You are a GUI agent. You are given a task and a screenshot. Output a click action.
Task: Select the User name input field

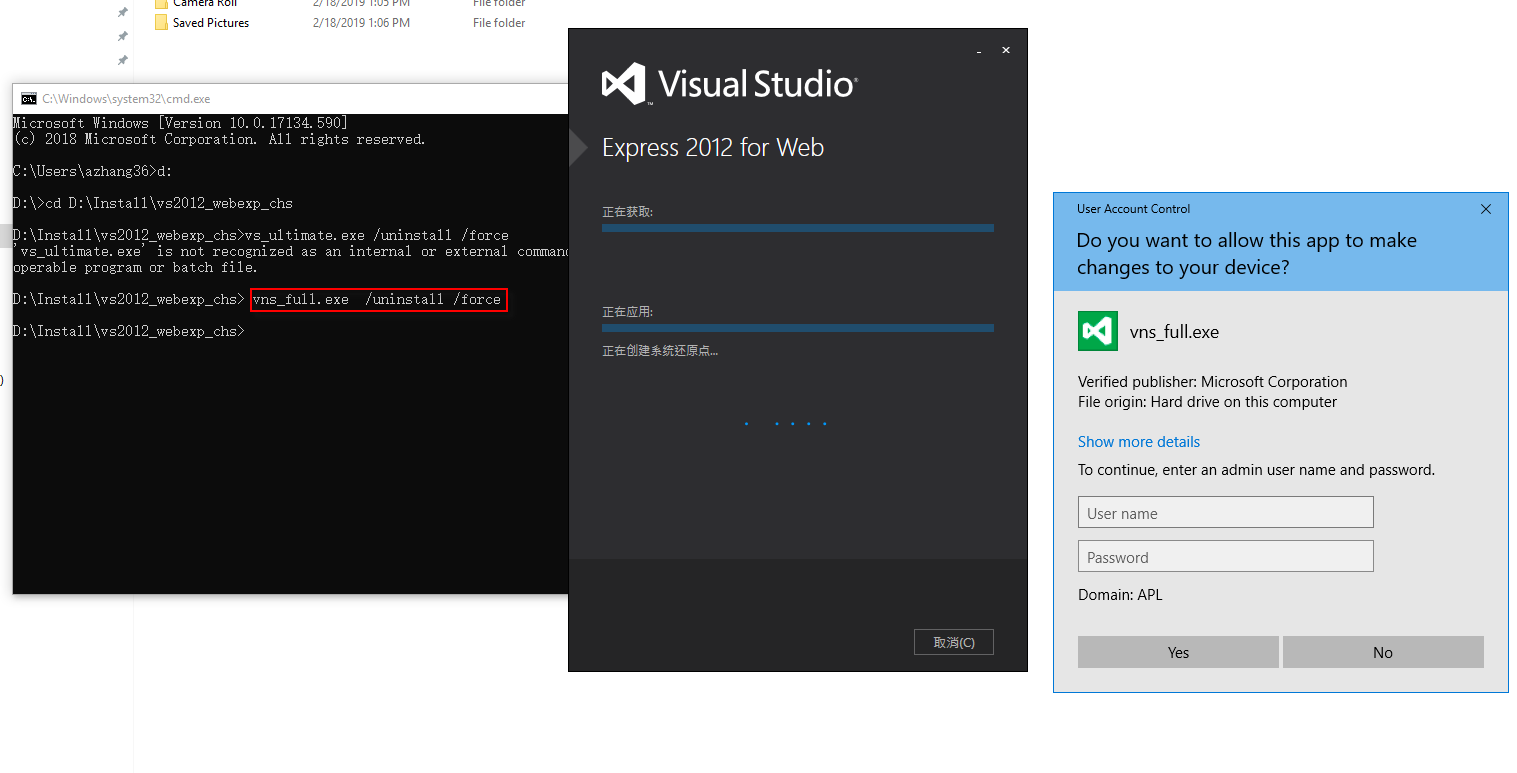pos(1225,512)
